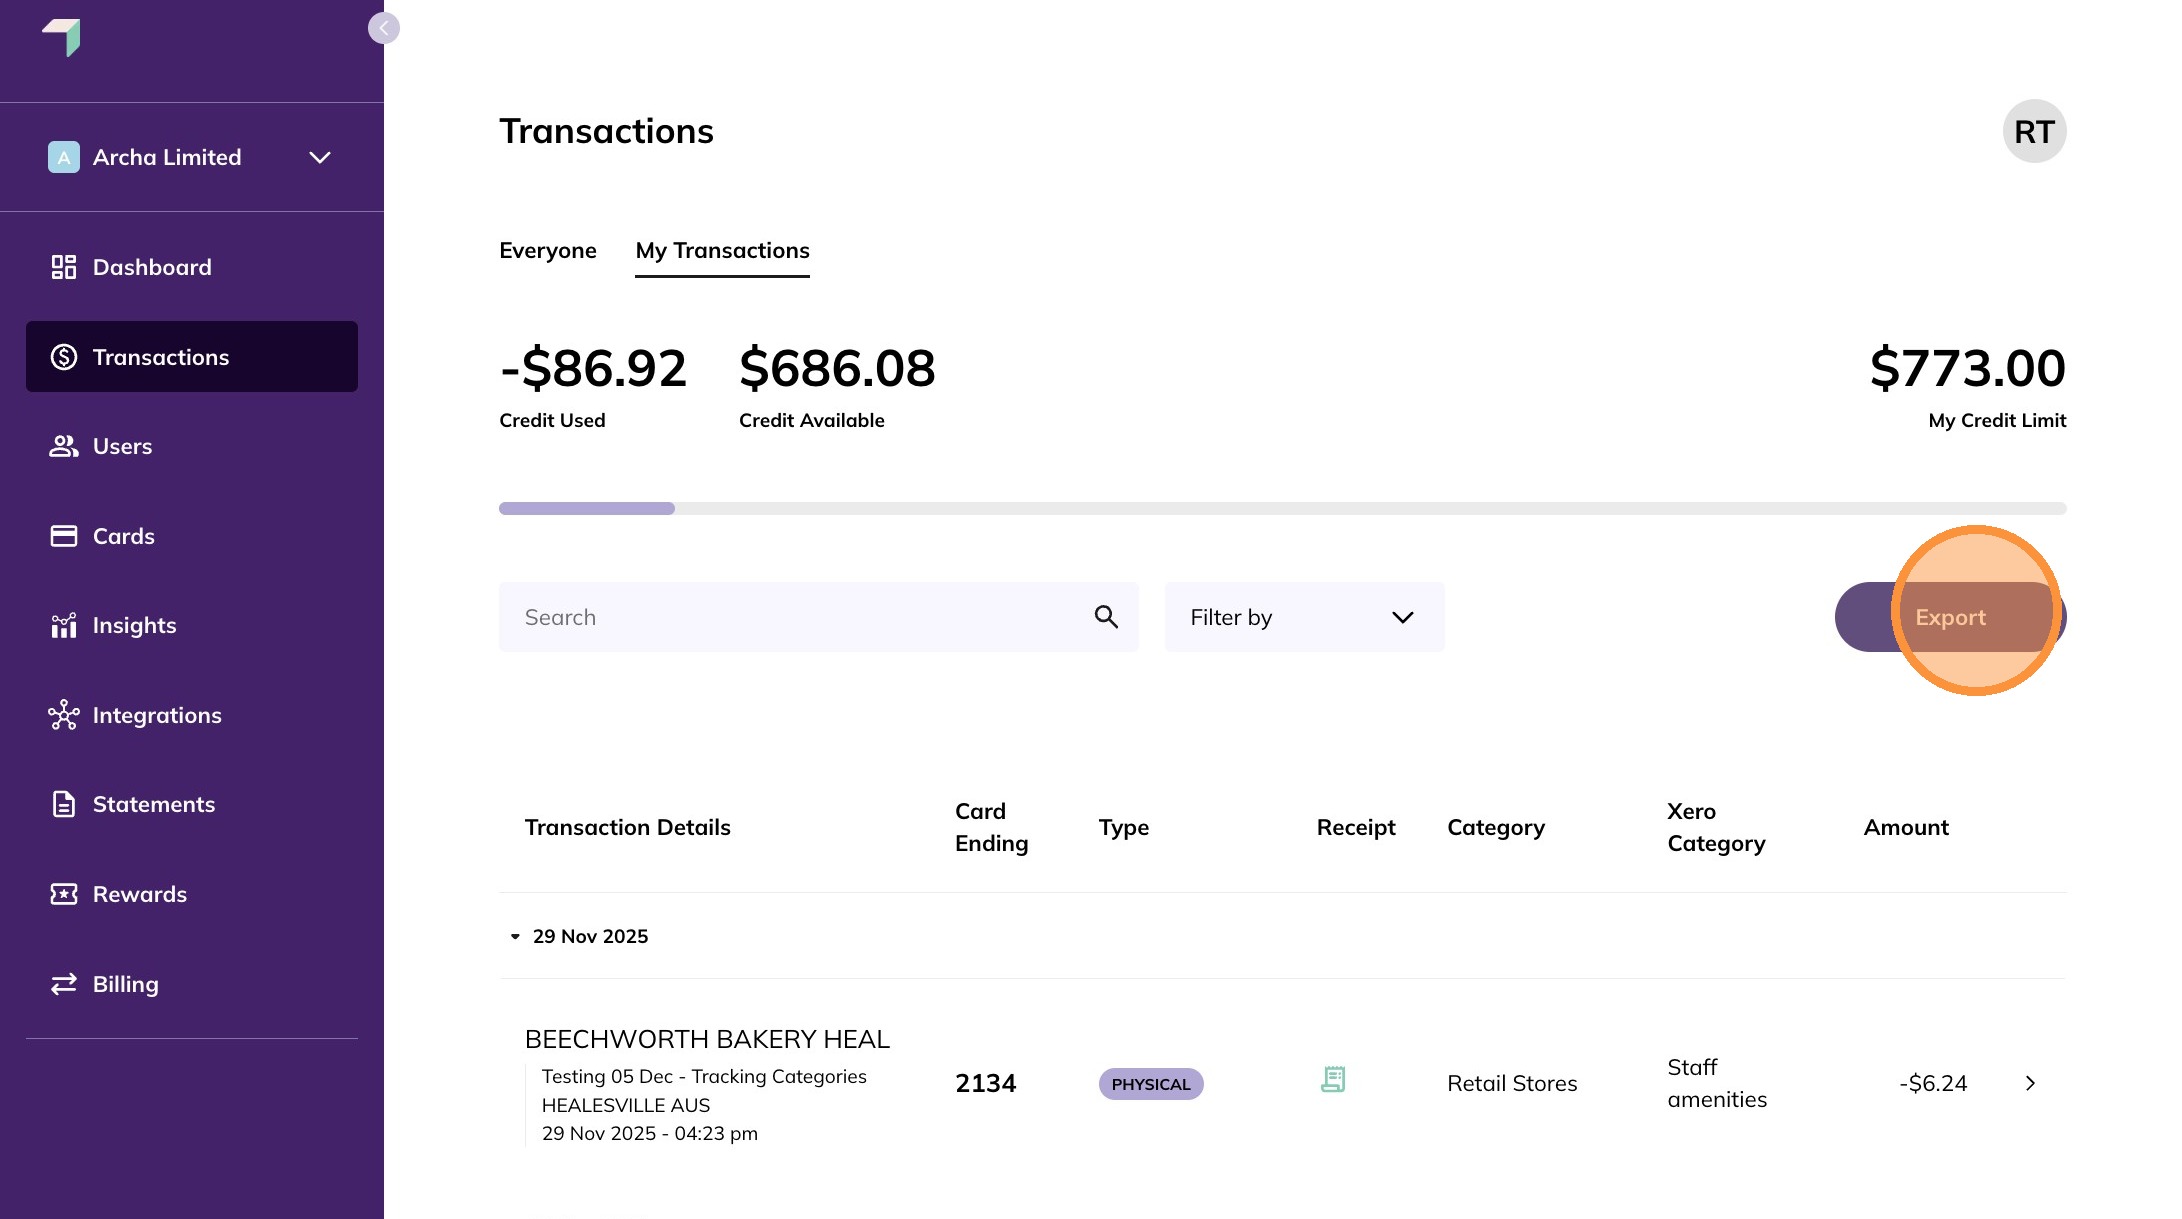Image resolution: width=2182 pixels, height=1219 pixels.
Task: Open the RT user avatar menu
Action: click(2033, 131)
